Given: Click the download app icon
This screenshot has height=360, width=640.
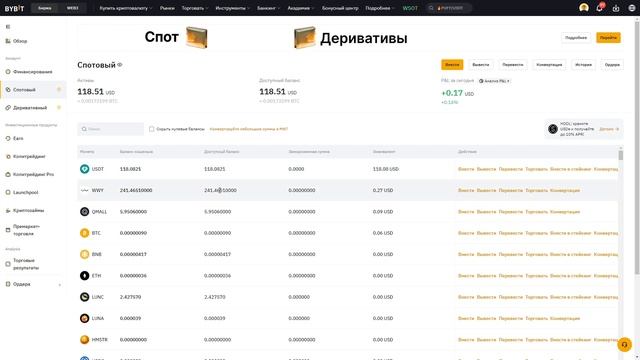Looking at the screenshot, I should click(616, 8).
